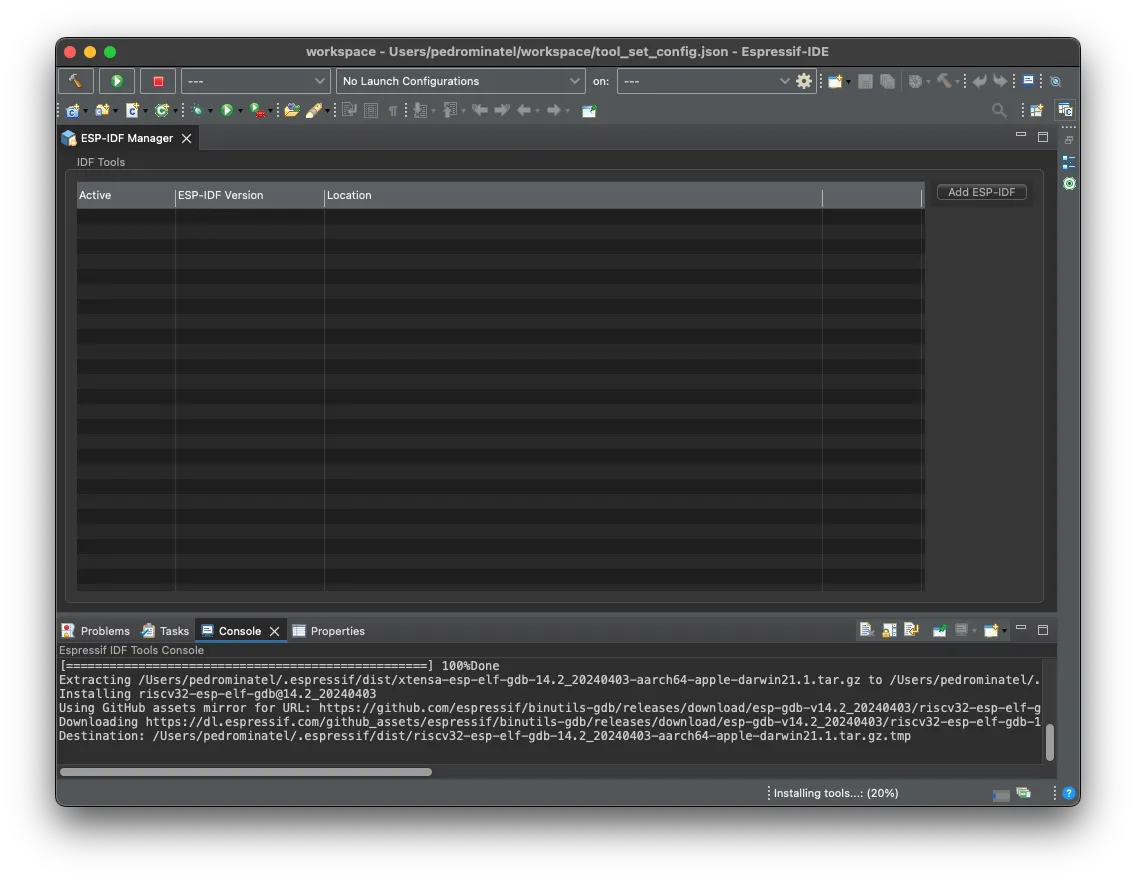1136x880 pixels.
Task: Click the Add ESP-IDF button
Action: pyautogui.click(x=981, y=192)
